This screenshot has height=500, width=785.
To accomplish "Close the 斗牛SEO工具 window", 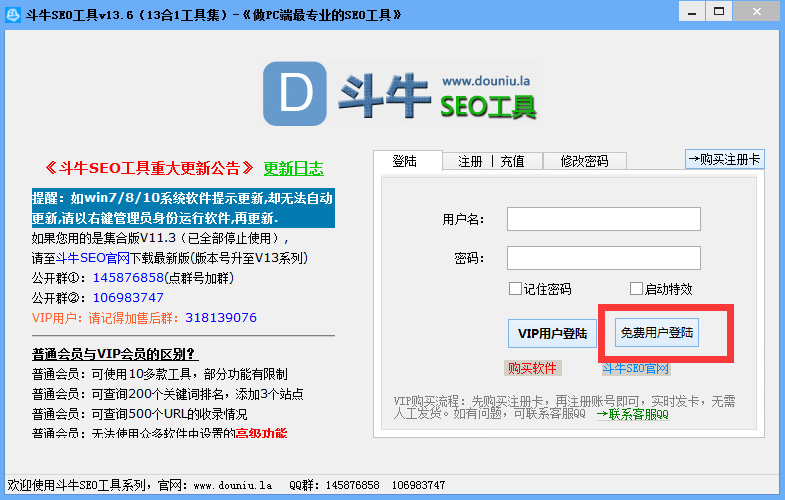I will pos(756,12).
